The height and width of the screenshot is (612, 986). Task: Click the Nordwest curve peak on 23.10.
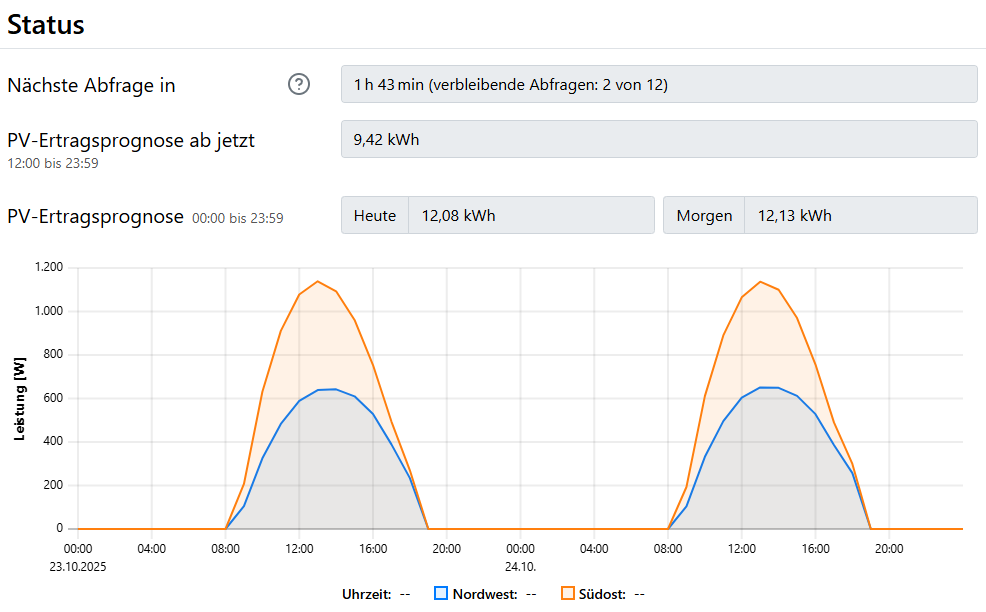(335, 389)
